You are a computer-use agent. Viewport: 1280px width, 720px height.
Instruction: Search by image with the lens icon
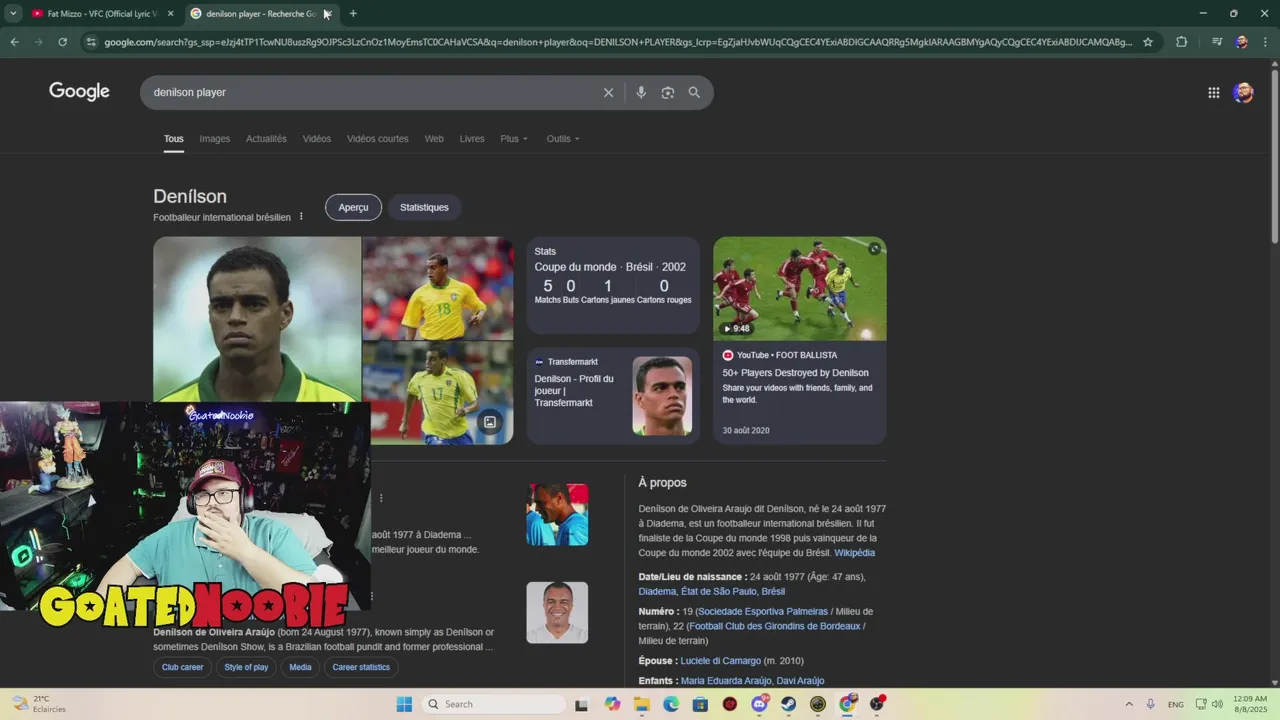coord(668,92)
